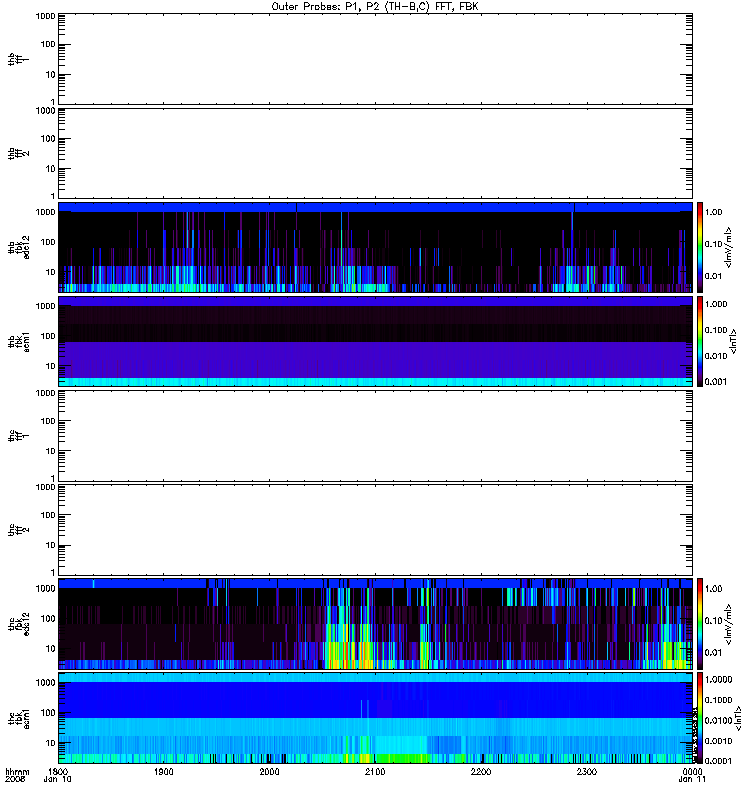Click the plot title 'Outer Probes: P1, P2 (TH-B,C) FFT, FBK'
Viewport: 750px width, 800px height.
[375, 7]
